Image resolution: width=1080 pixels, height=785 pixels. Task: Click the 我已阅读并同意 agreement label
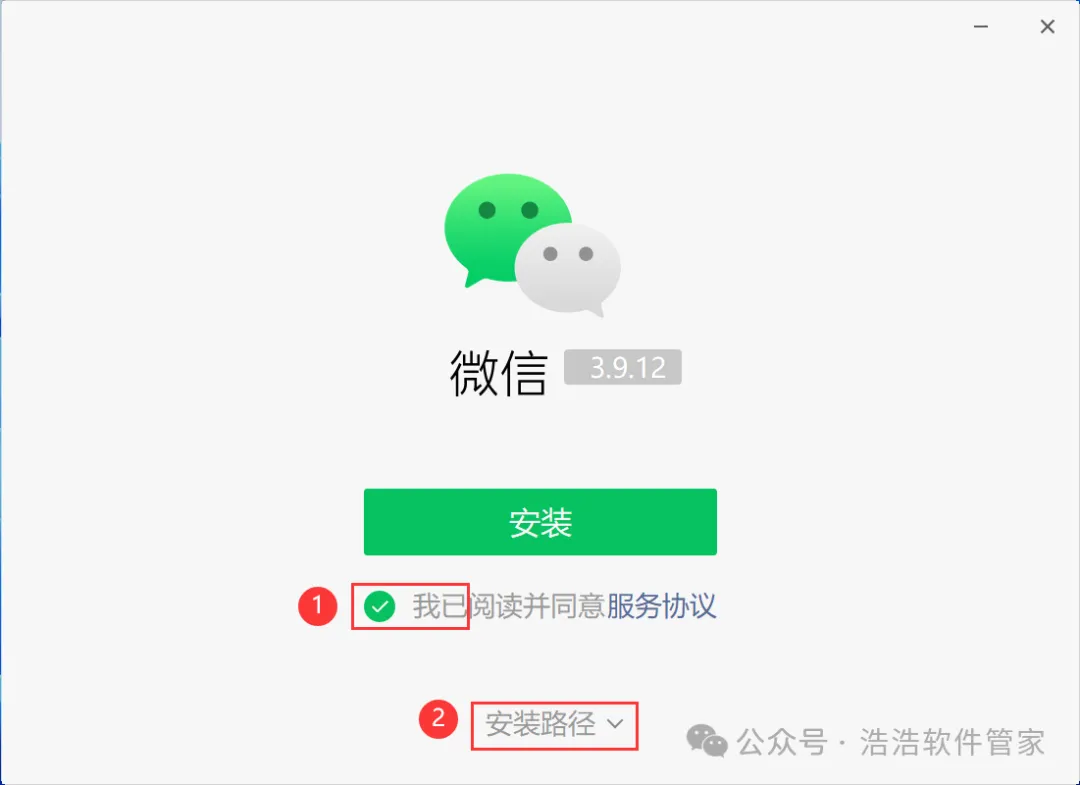click(508, 607)
